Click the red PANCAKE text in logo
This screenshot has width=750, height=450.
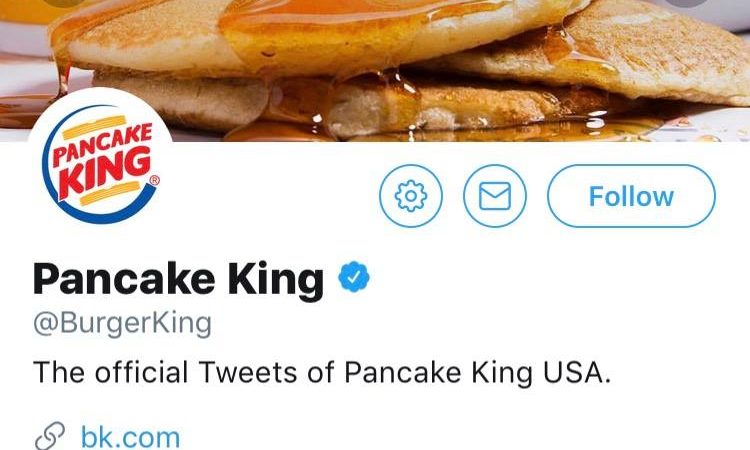coord(102,146)
